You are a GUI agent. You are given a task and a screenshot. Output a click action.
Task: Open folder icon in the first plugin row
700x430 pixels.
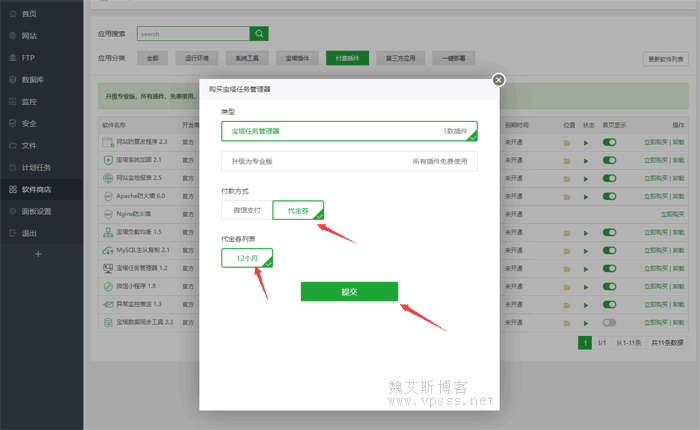[x=567, y=143]
